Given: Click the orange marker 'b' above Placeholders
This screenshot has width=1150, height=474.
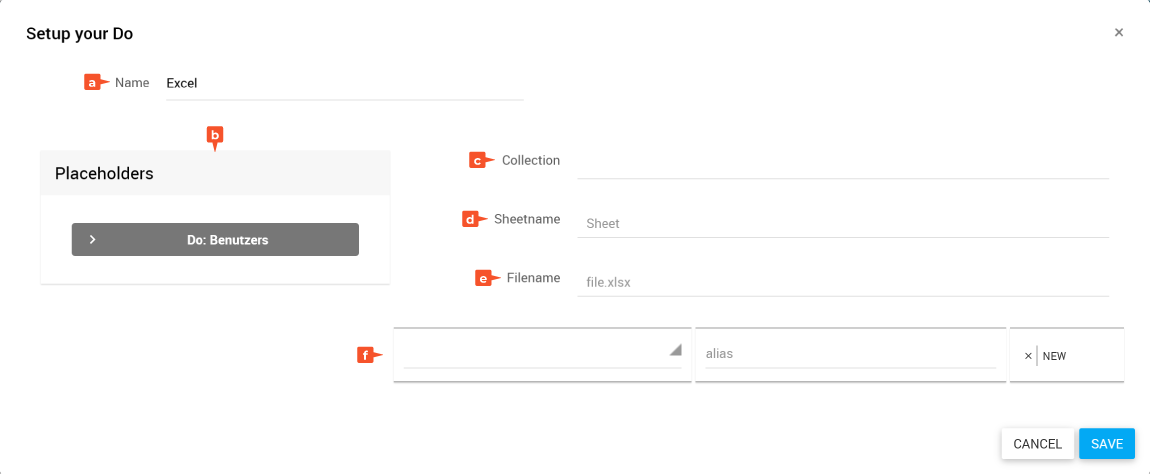Looking at the screenshot, I should pos(214,135).
